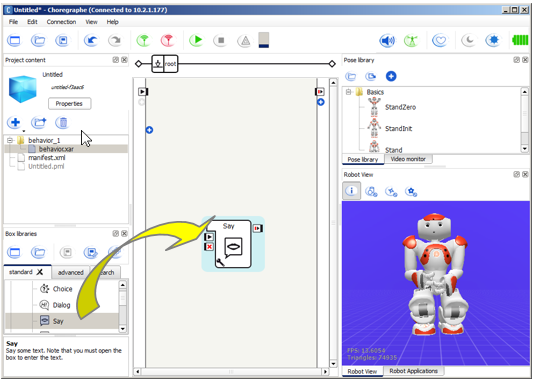Screen dimensions: 533x387
Task: Collapse the Basics pose folder
Action: (x=348, y=92)
